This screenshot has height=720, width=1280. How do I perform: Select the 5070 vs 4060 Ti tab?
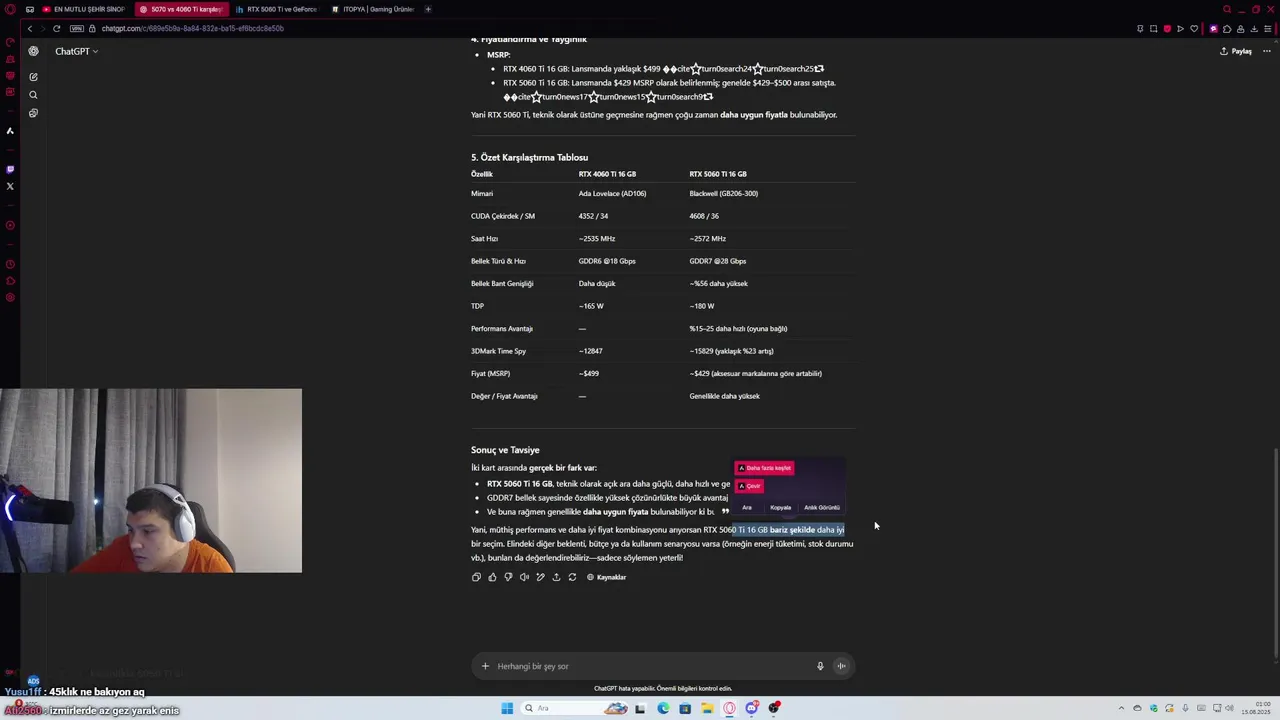click(181, 9)
